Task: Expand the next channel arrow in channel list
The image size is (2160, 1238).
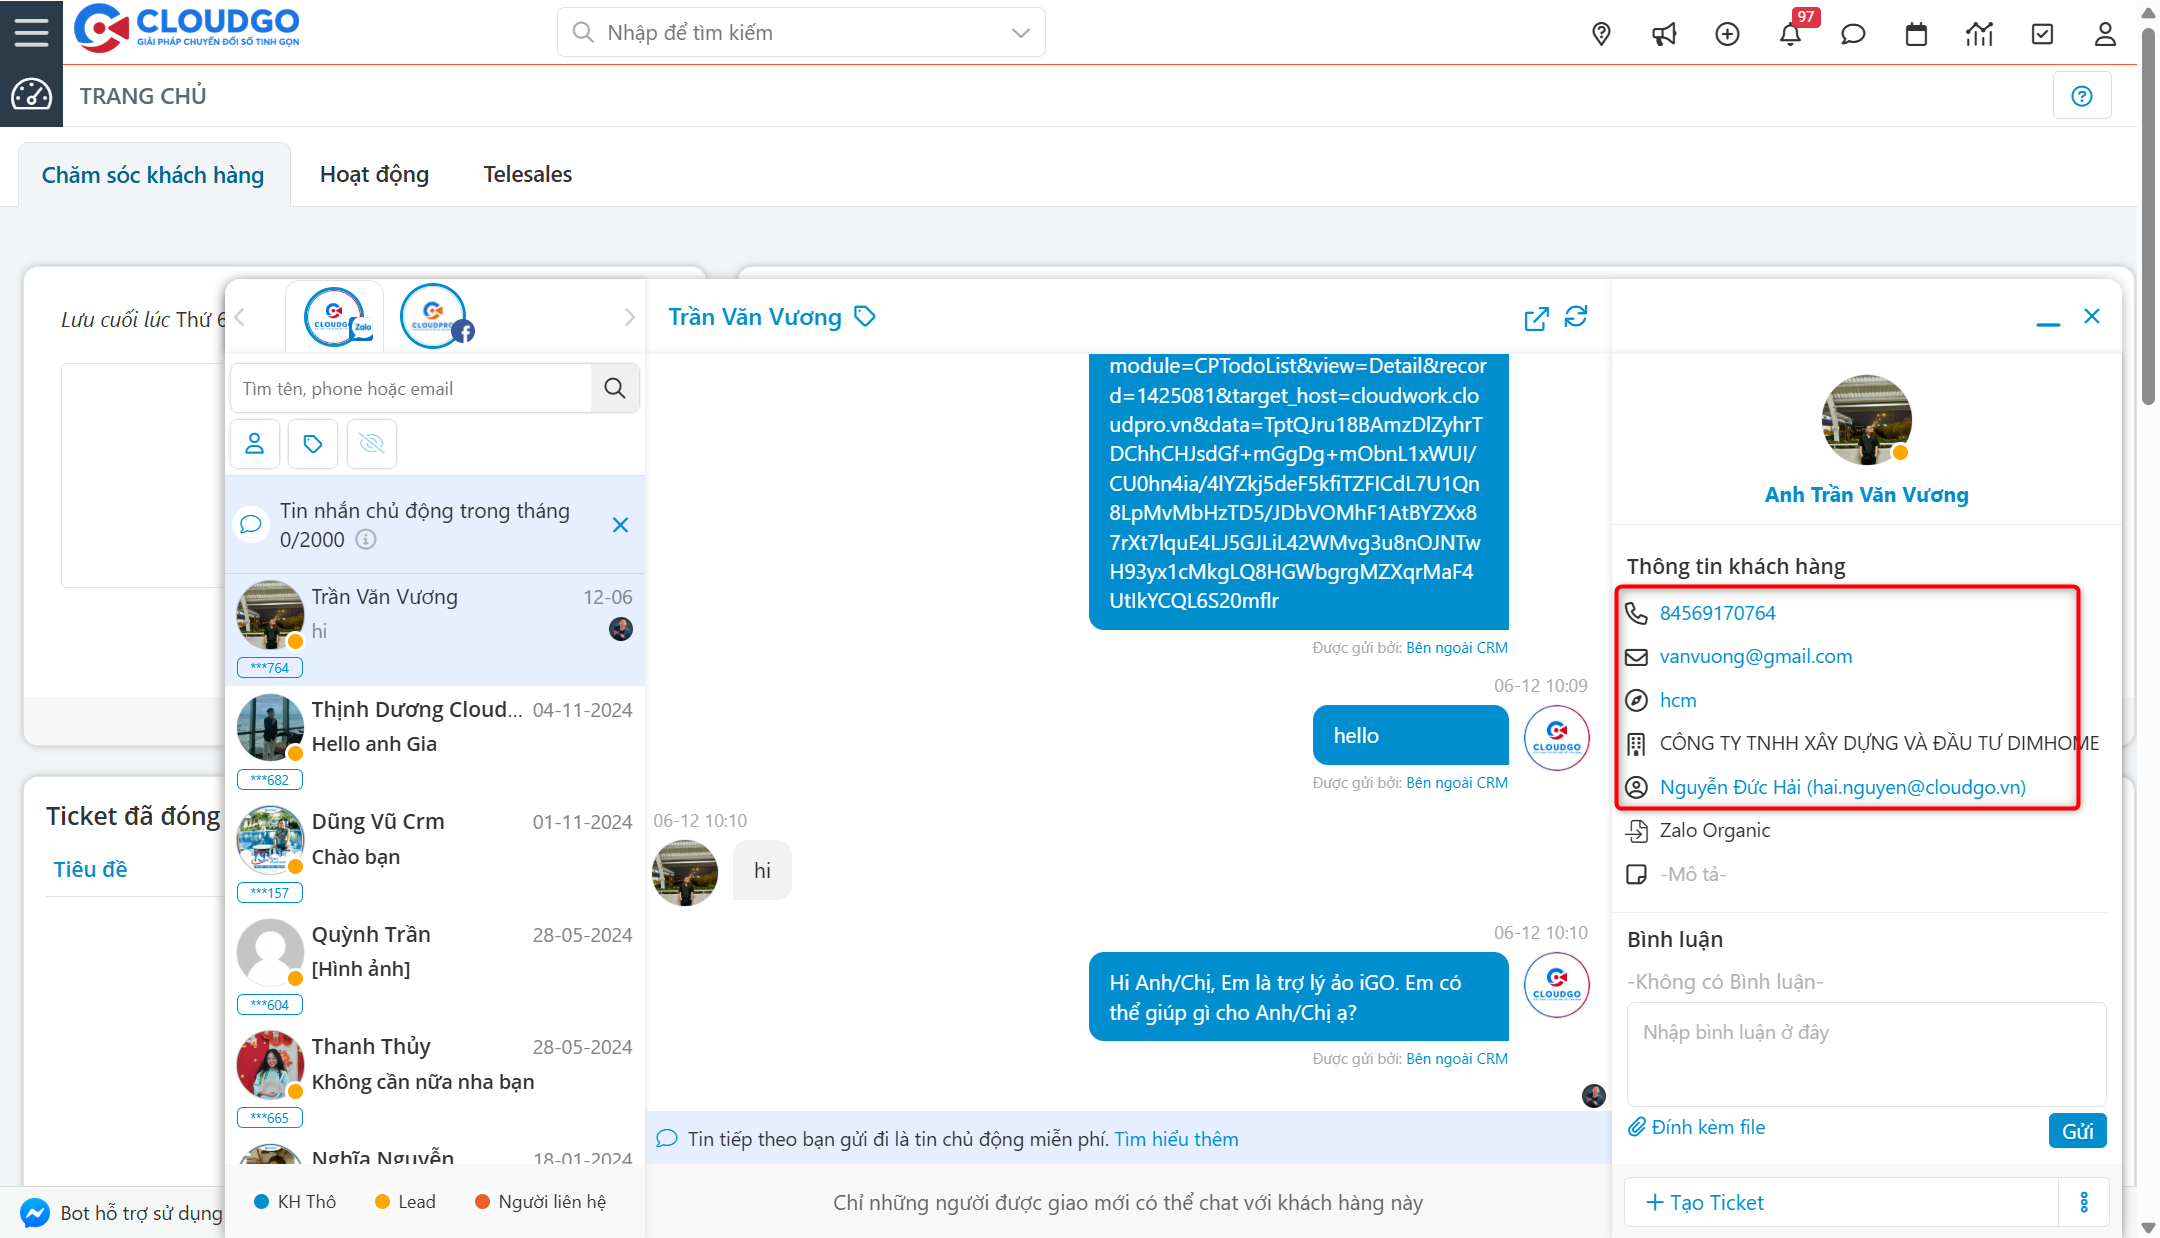Action: click(630, 316)
